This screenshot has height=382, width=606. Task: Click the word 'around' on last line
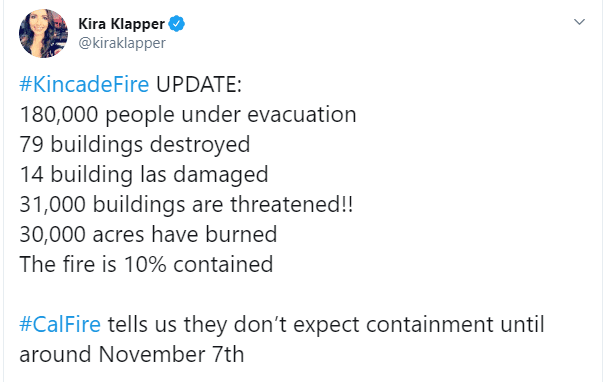55,355
